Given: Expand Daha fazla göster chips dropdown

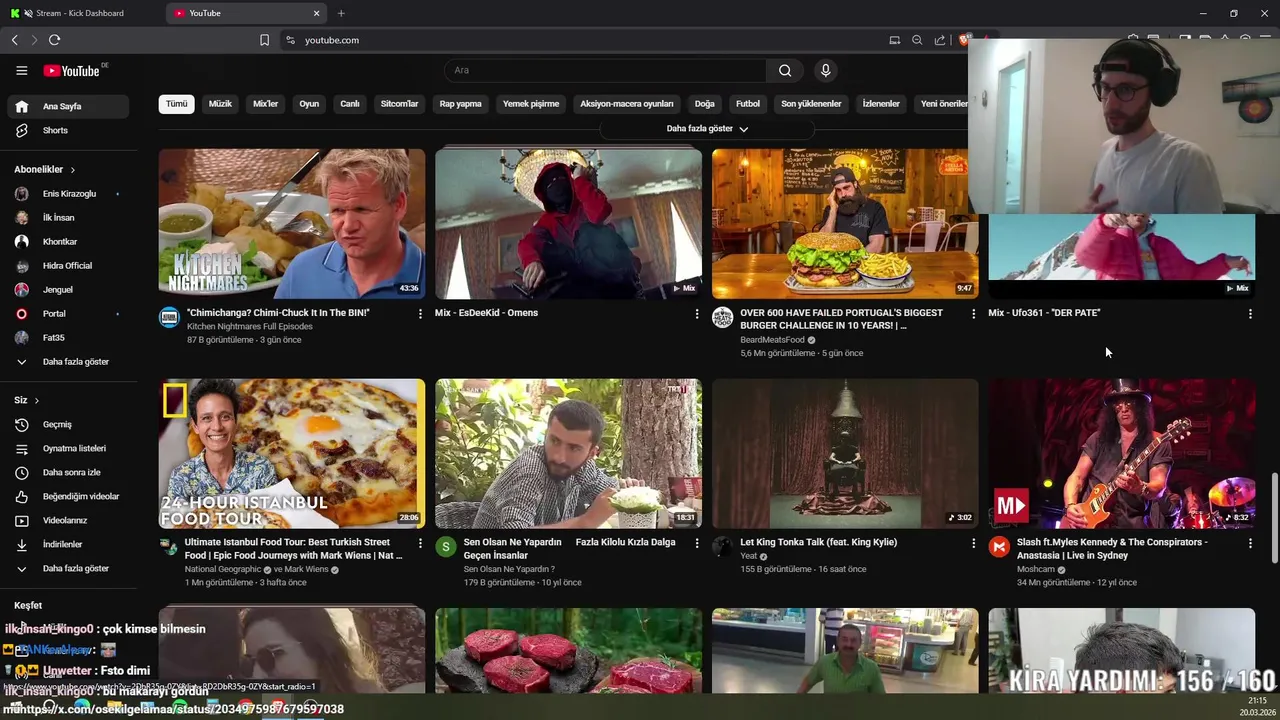Looking at the screenshot, I should [x=707, y=129].
